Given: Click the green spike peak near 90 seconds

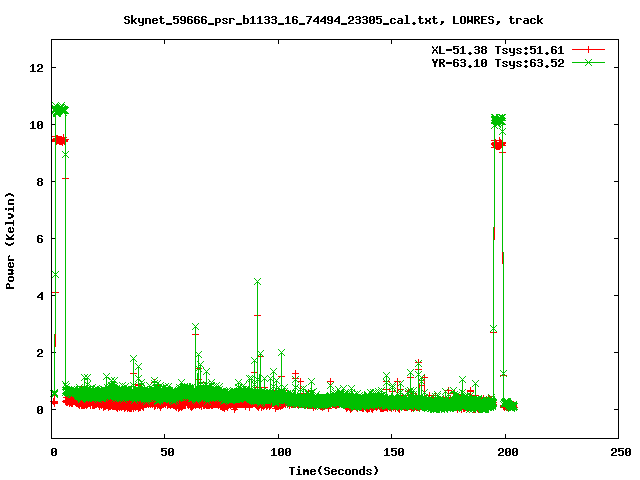Looking at the screenshot, I should coord(257,282).
